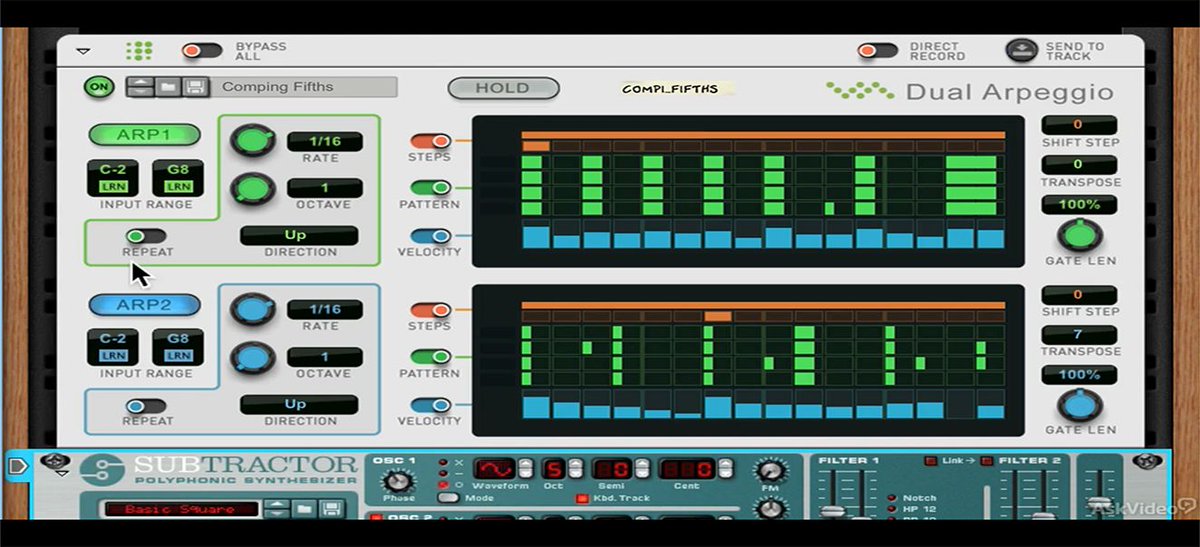Click the Comping Fifths patch name field
The image size is (1200, 547).
point(304,87)
